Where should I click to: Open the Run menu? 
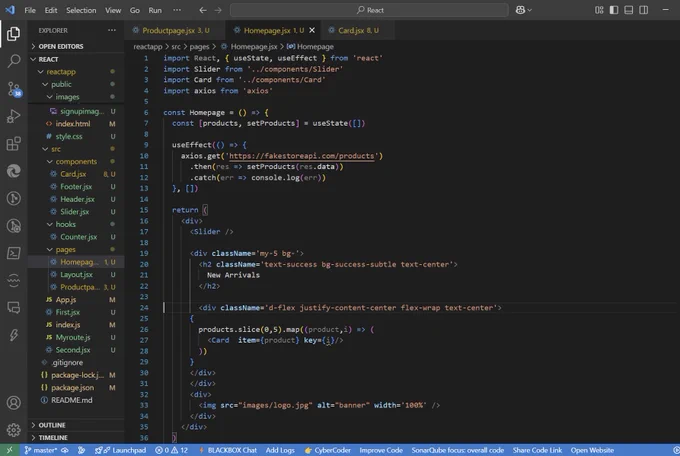click(x=155, y=10)
